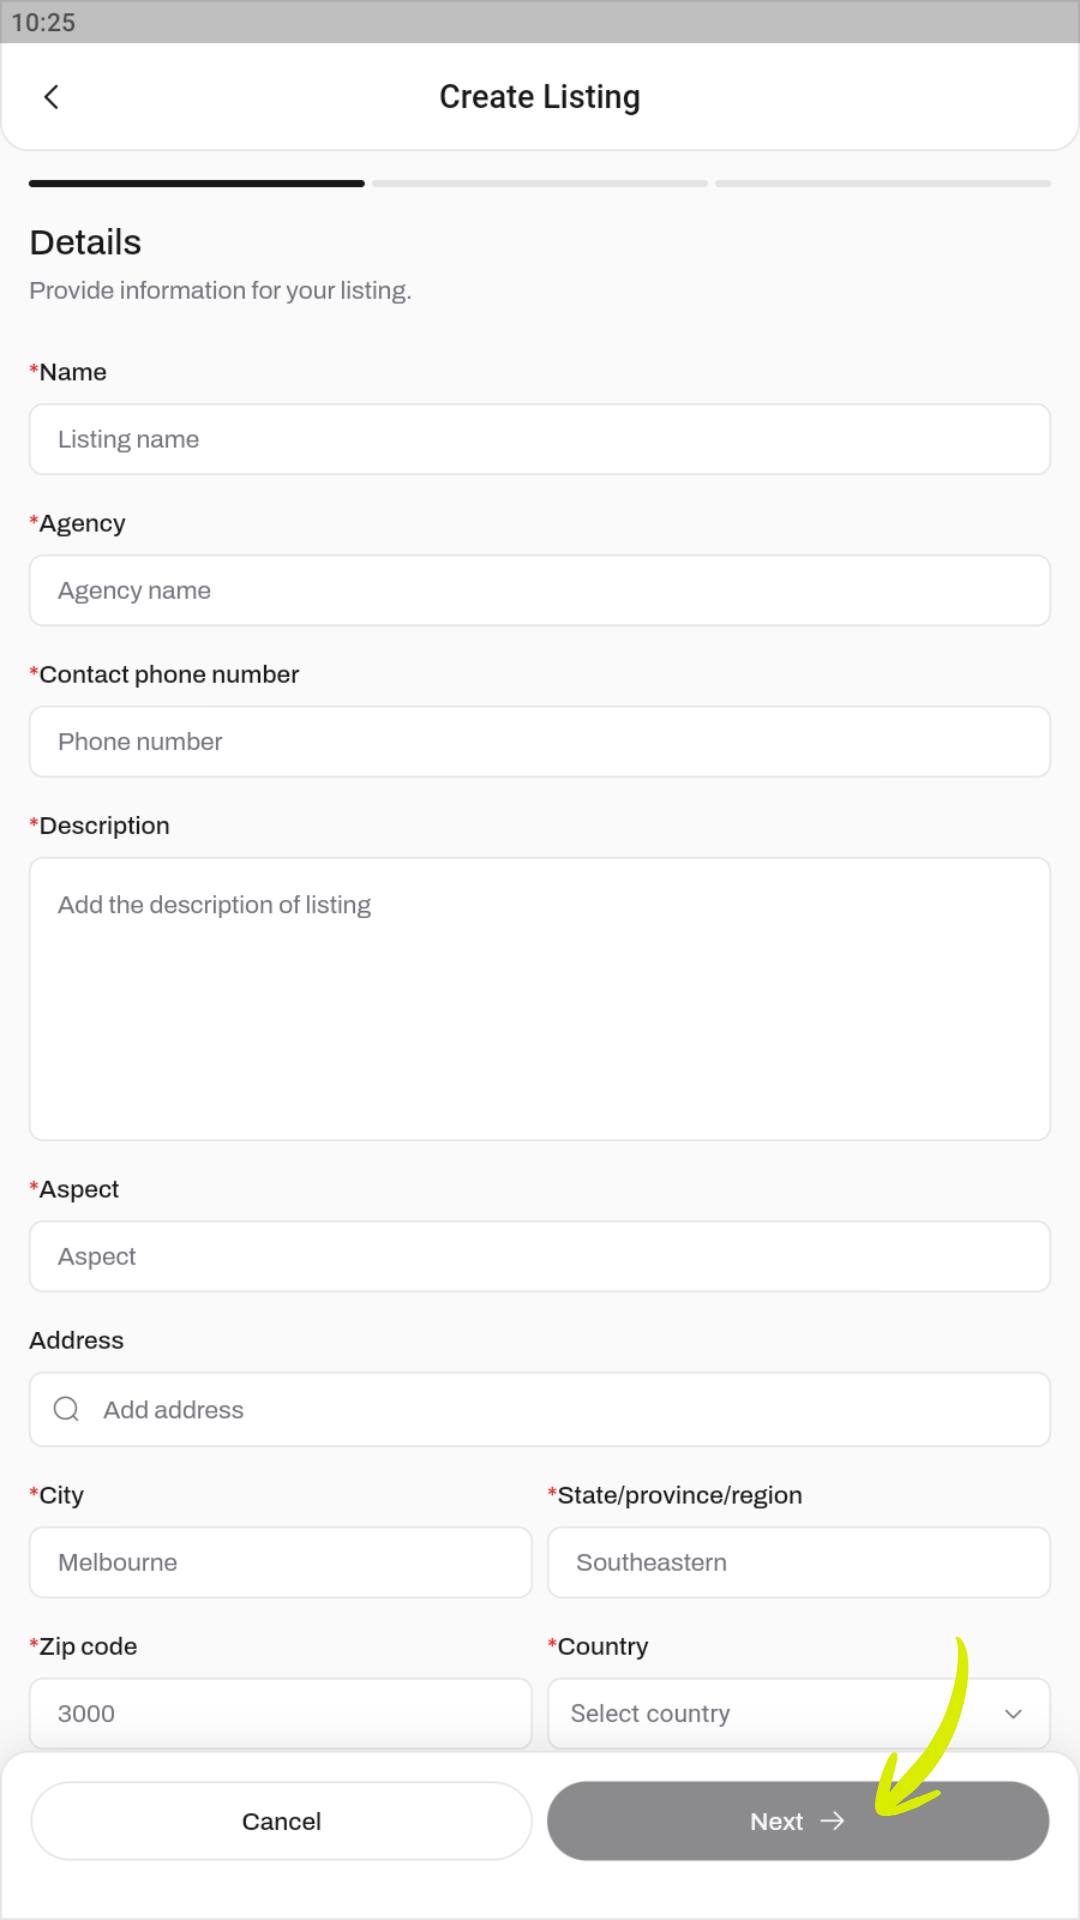Tap the 10:25 clock in status bar
The image size is (1080, 1920).
(44, 22)
